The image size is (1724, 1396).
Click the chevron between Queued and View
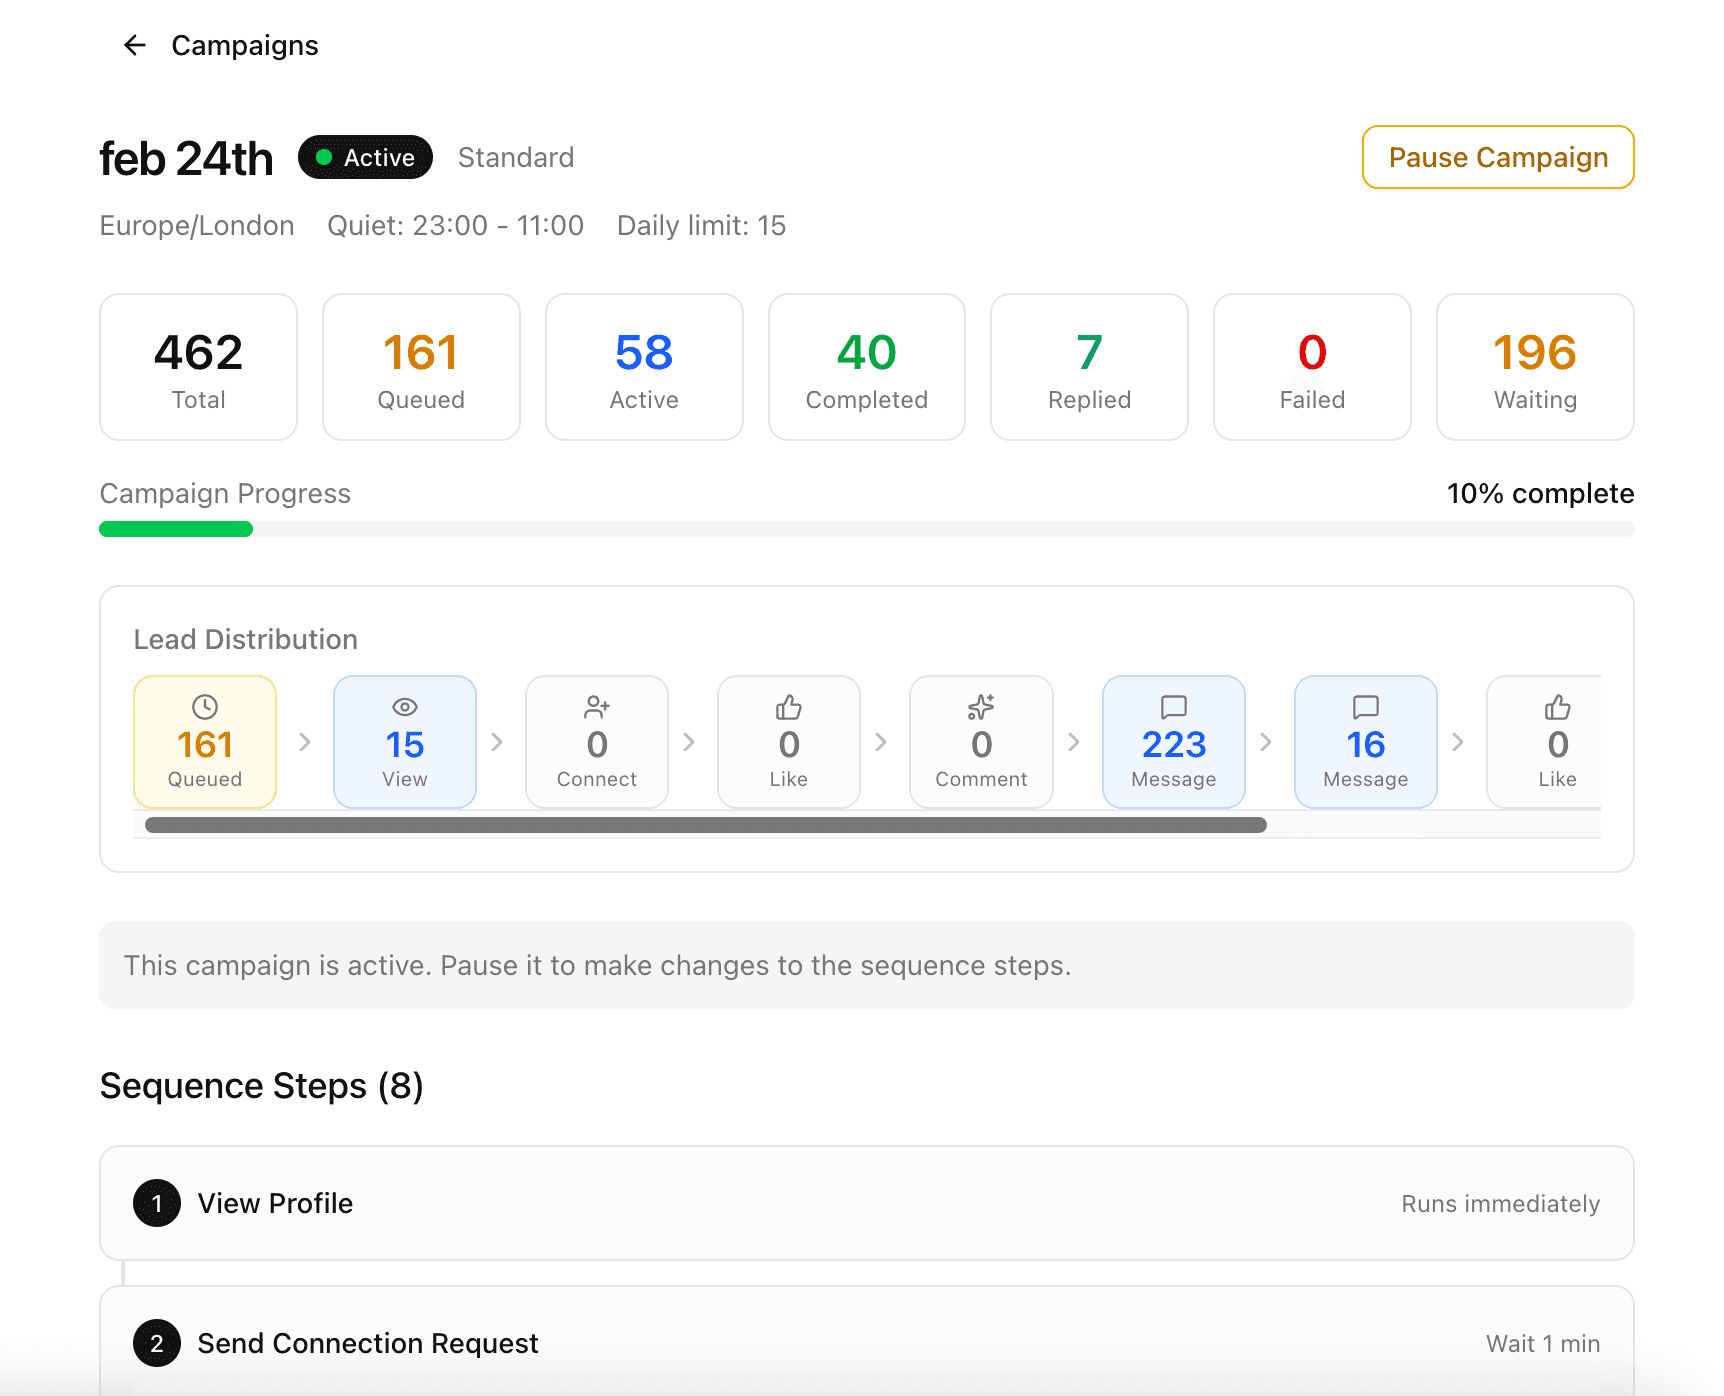click(x=305, y=742)
